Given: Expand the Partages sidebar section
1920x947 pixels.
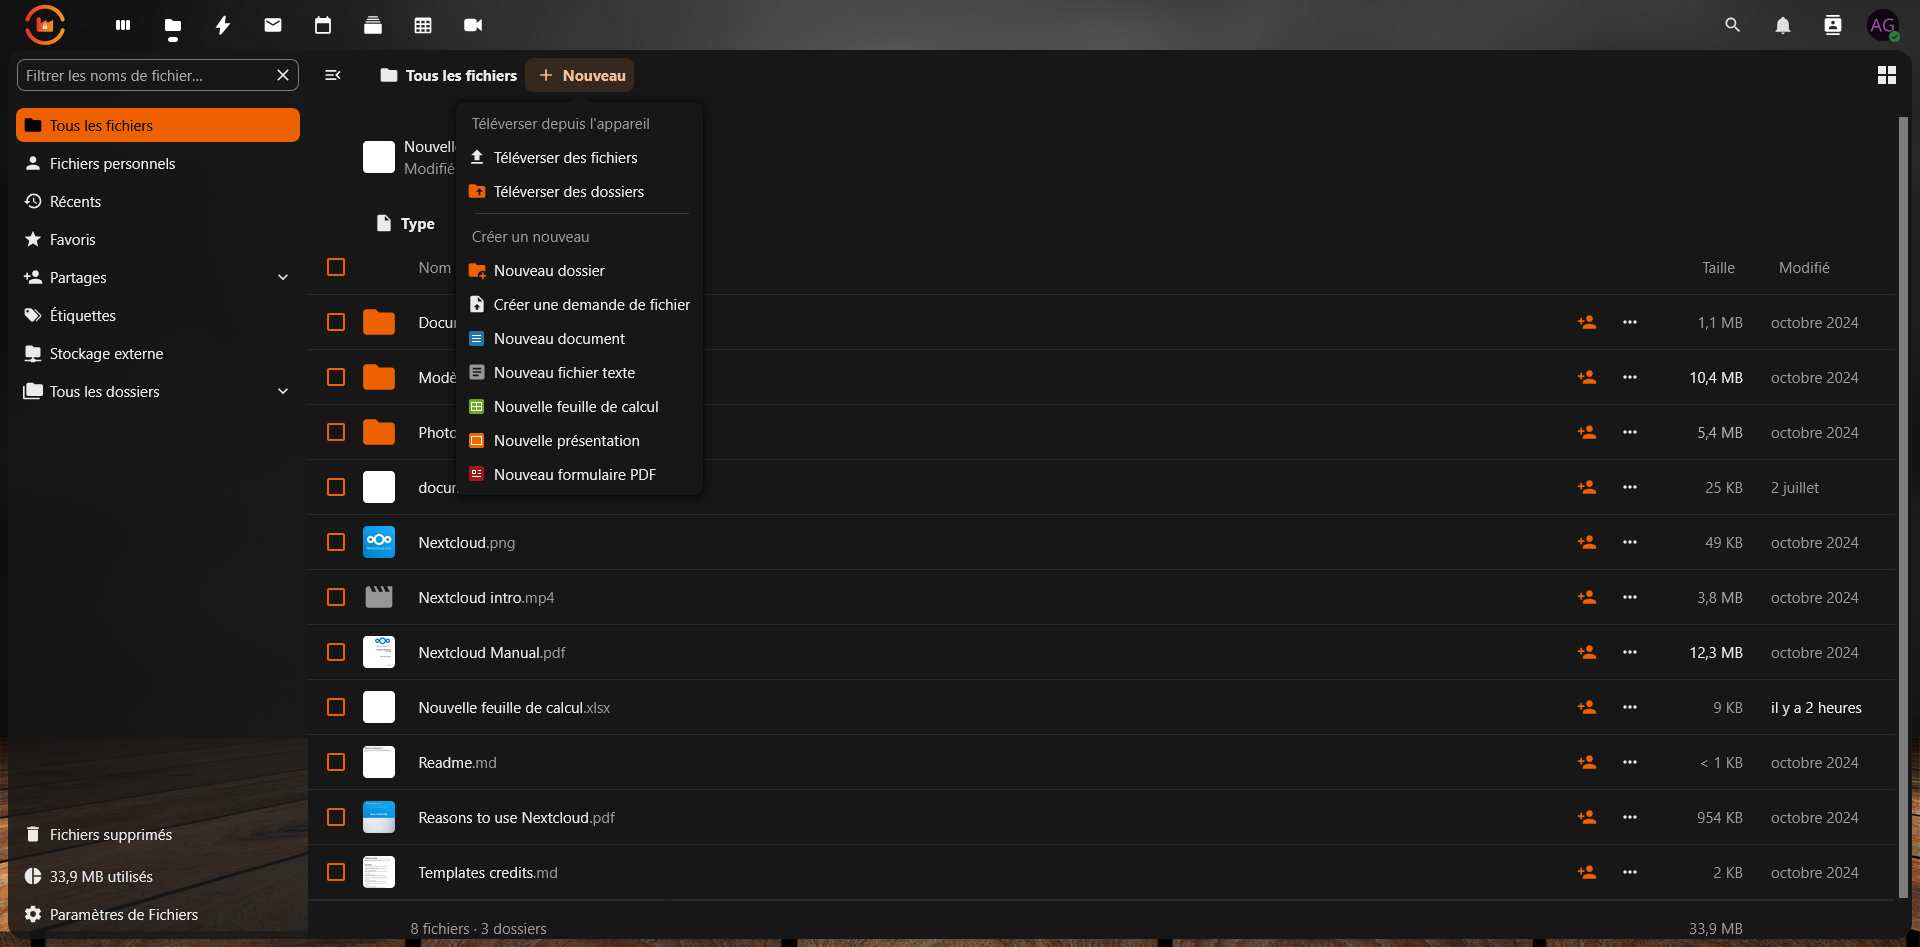Looking at the screenshot, I should (x=283, y=278).
